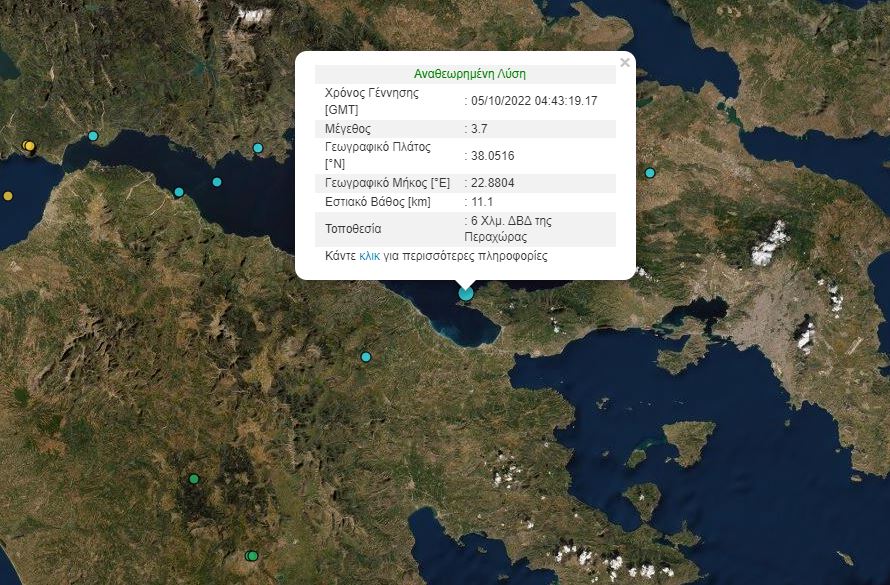Screen dimensions: 890x585
Task: Click the cyan marker east of the strait crossing
Action: pos(257,149)
